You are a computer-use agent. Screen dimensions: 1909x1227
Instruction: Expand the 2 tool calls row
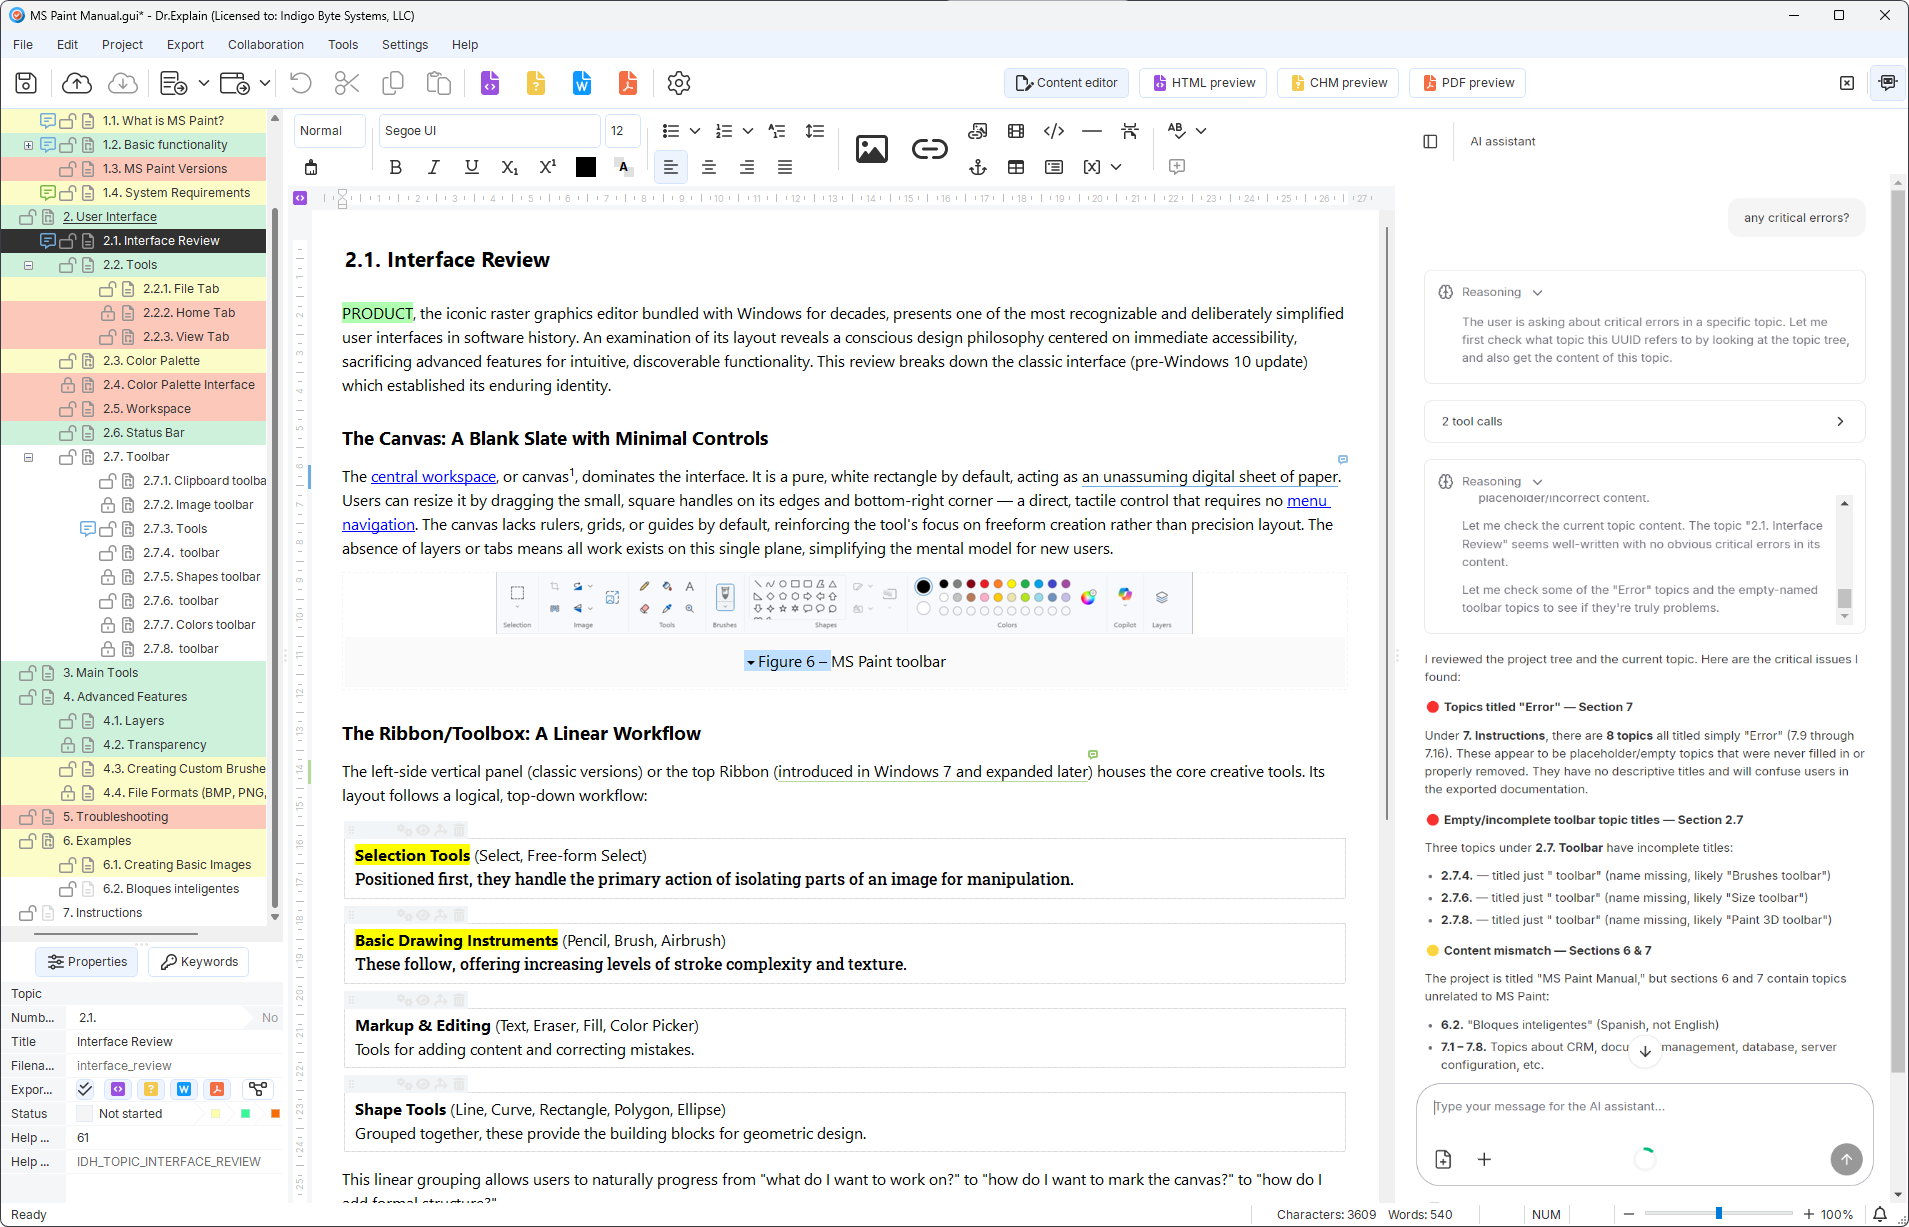(x=1644, y=422)
